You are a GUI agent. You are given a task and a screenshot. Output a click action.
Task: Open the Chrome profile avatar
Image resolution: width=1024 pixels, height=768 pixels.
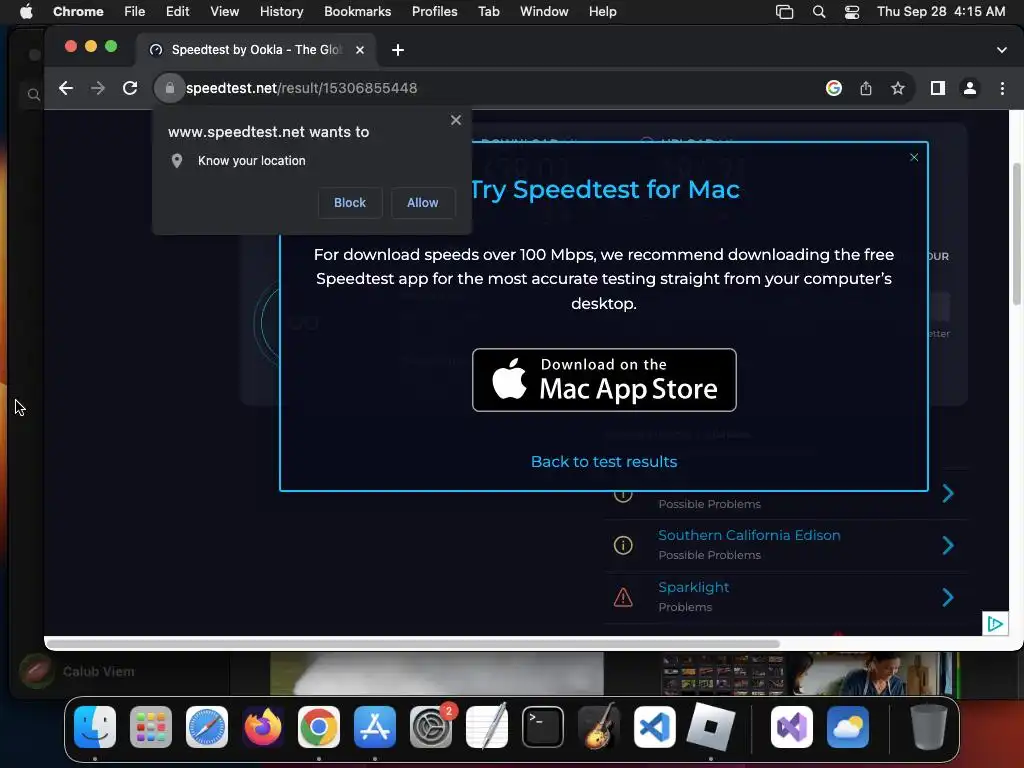(970, 88)
